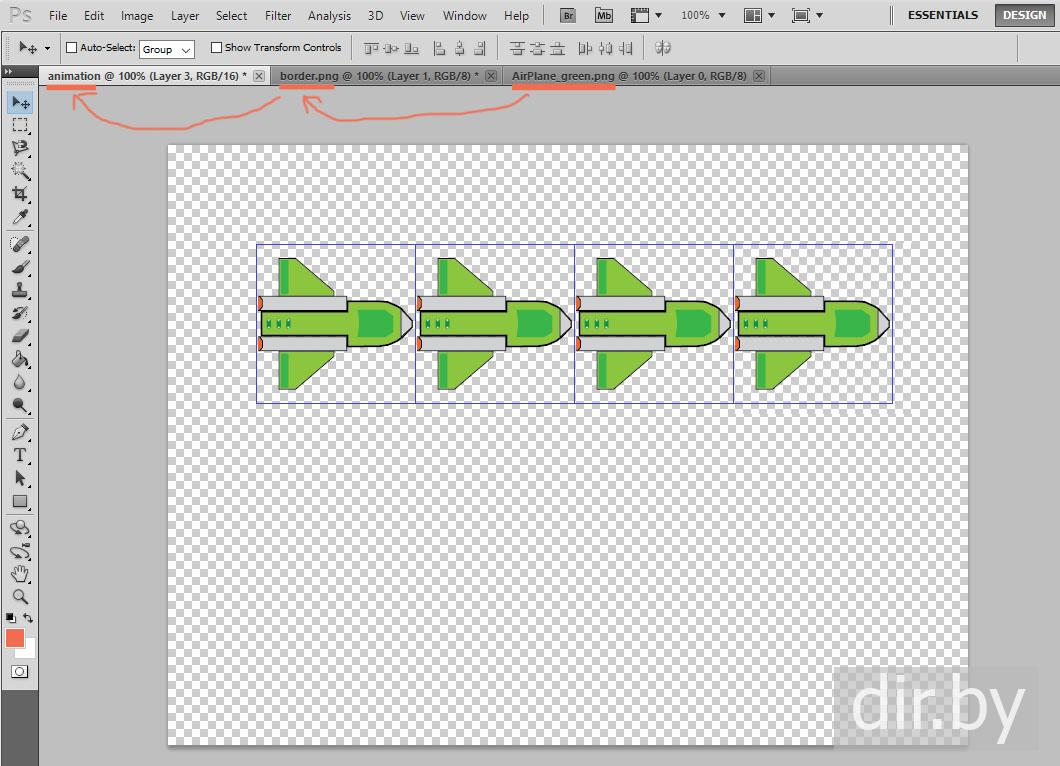
Task: Expand the Arrange Documents dropdown
Action: coord(759,15)
